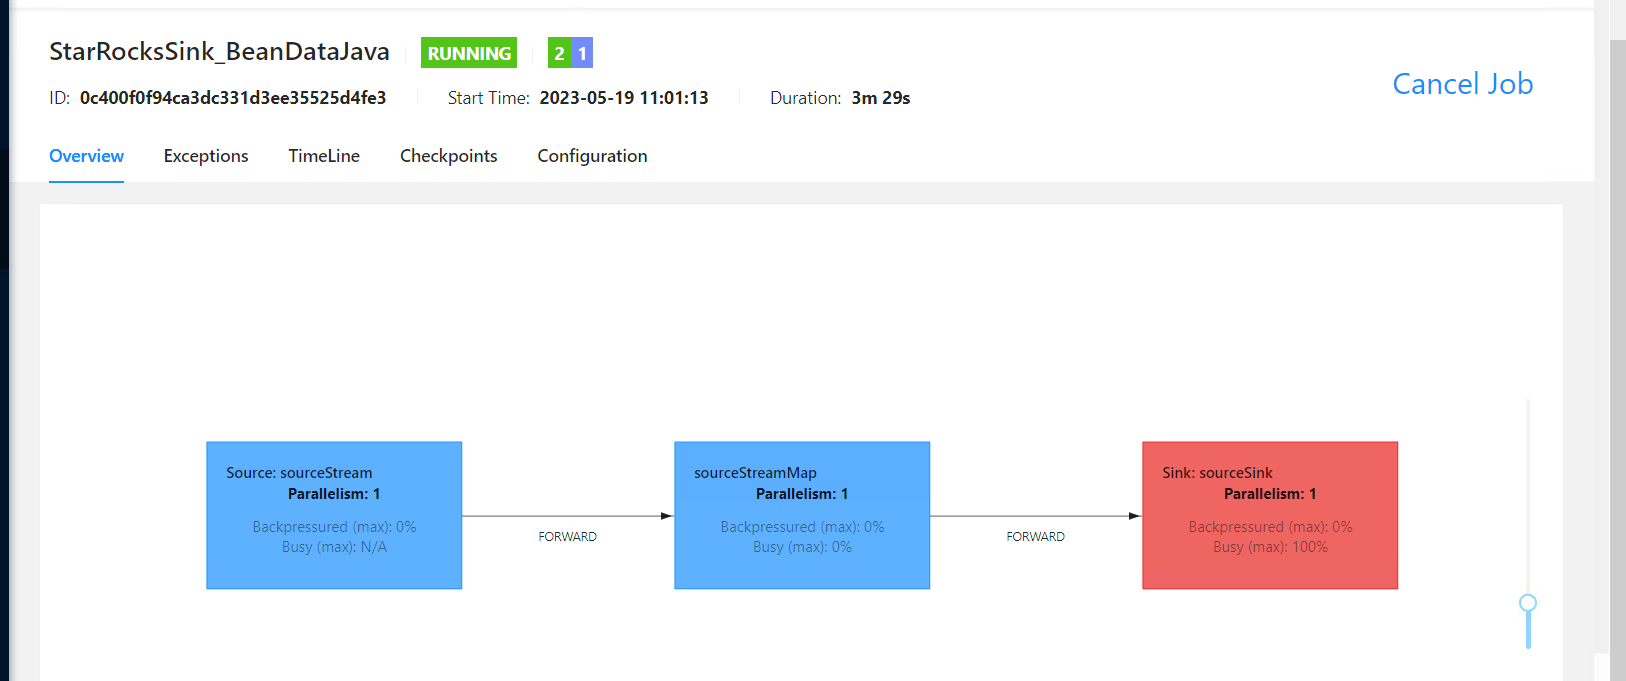
Task: Click the job ID 0c400f0f94ca3dc331d3ee35525d4fe3
Action: 233,98
